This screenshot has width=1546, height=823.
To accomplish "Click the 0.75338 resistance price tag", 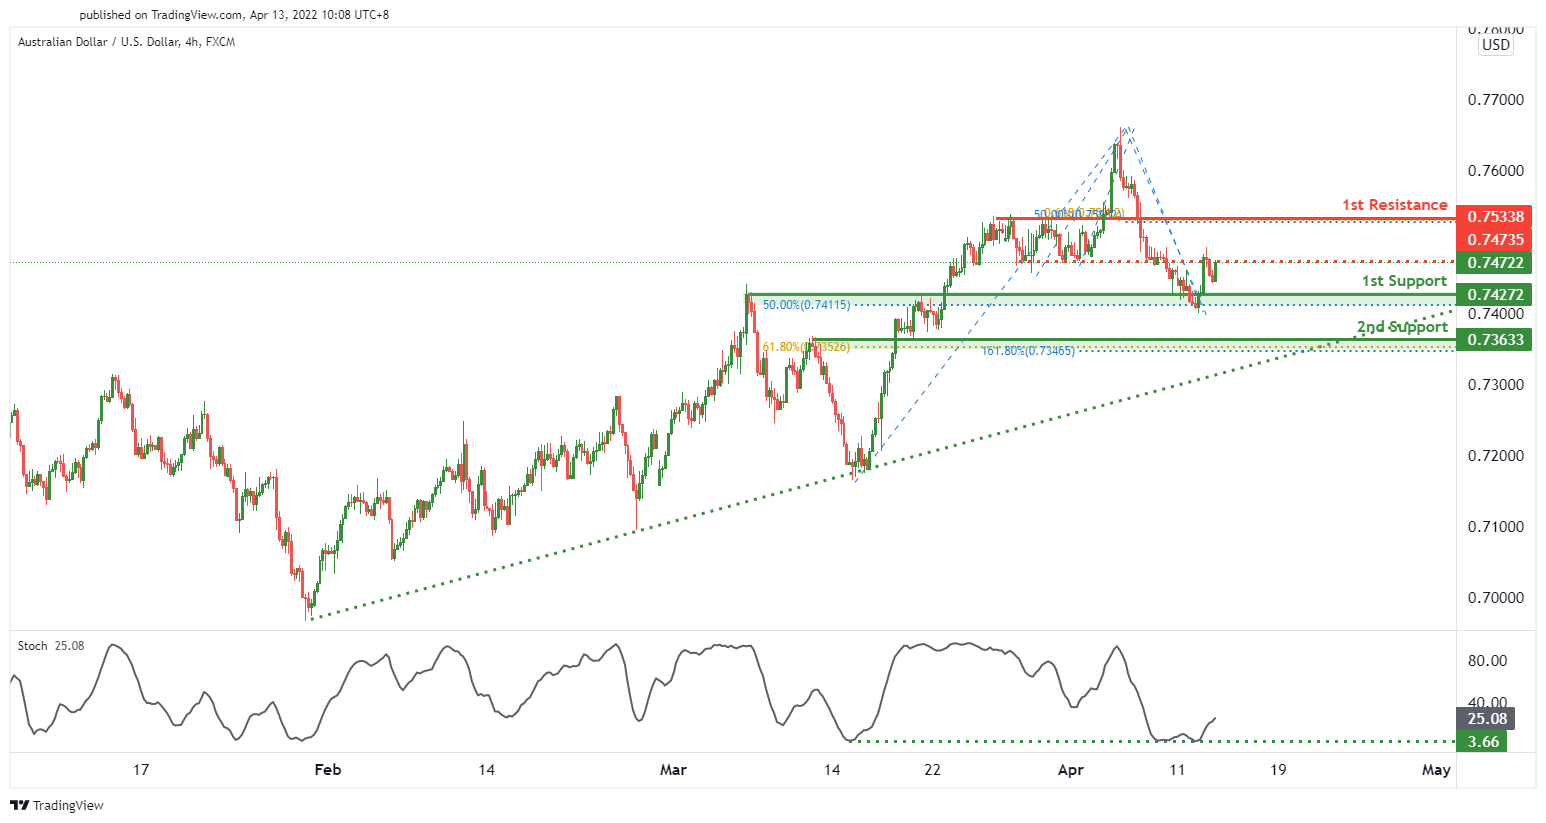I will [x=1495, y=217].
